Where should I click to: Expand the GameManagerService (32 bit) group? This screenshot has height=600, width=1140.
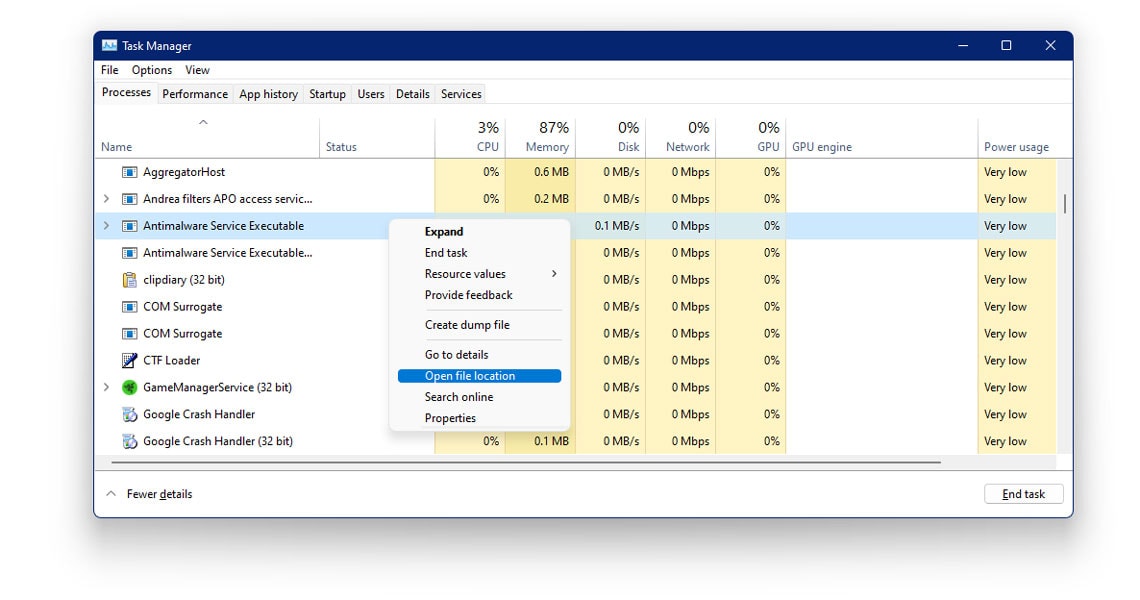click(x=108, y=387)
